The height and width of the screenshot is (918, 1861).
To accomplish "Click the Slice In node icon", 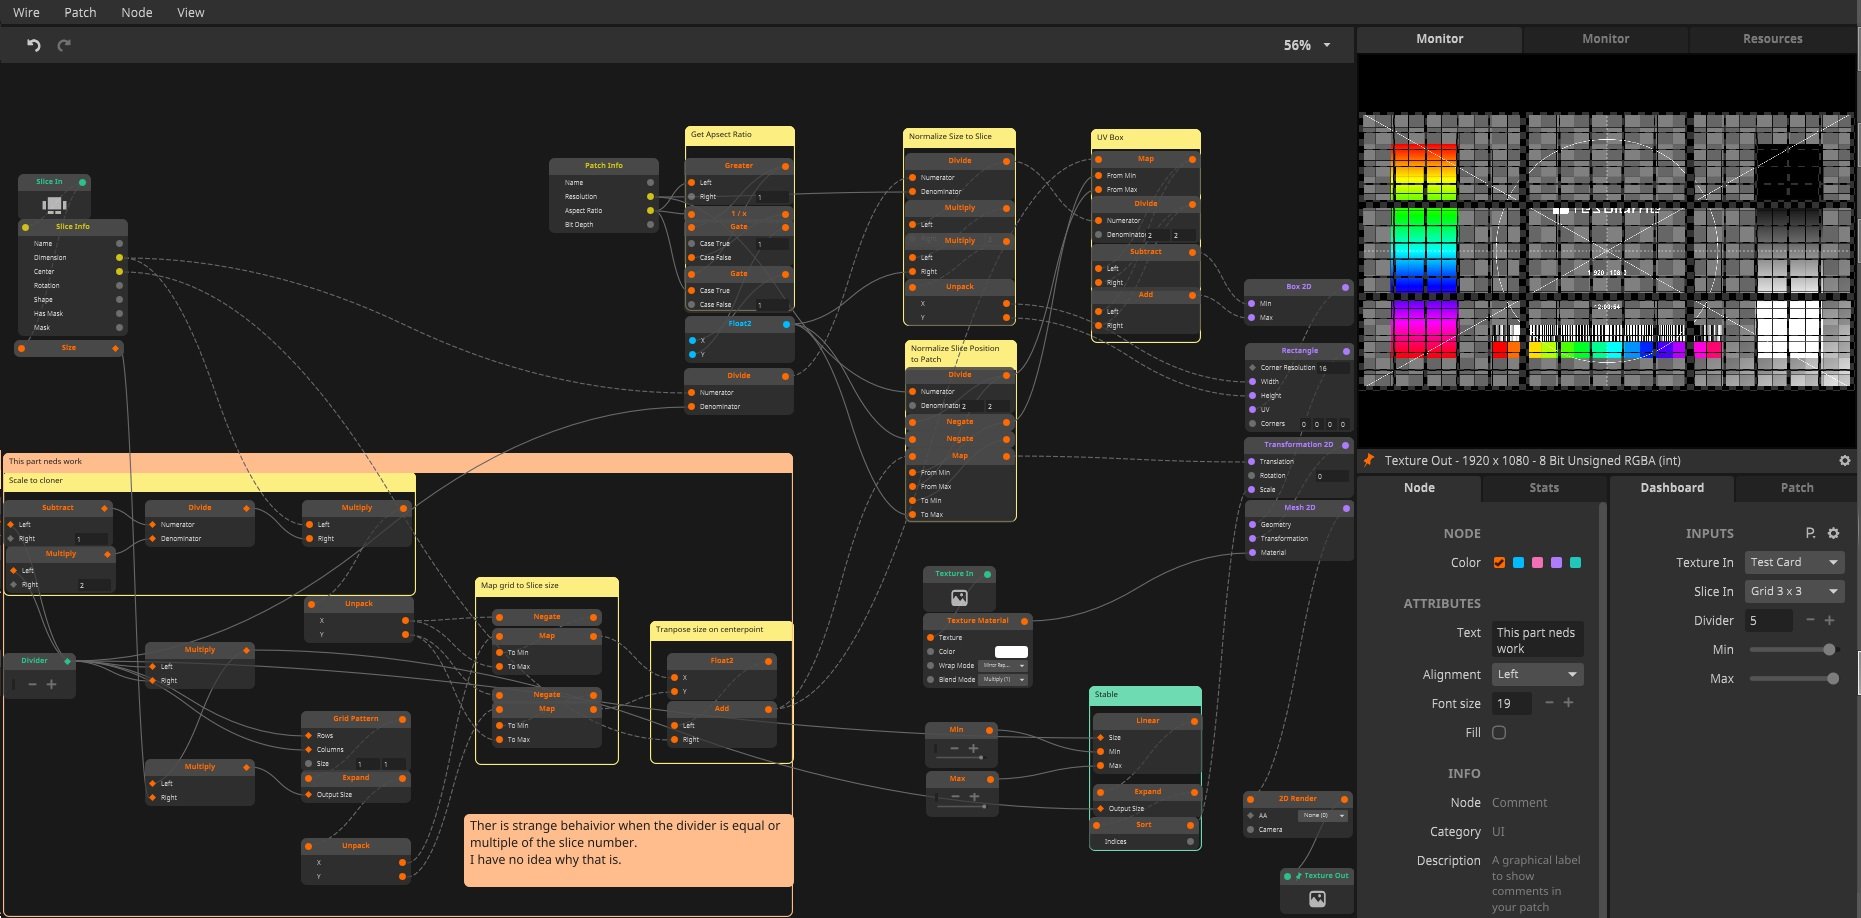I will point(54,205).
